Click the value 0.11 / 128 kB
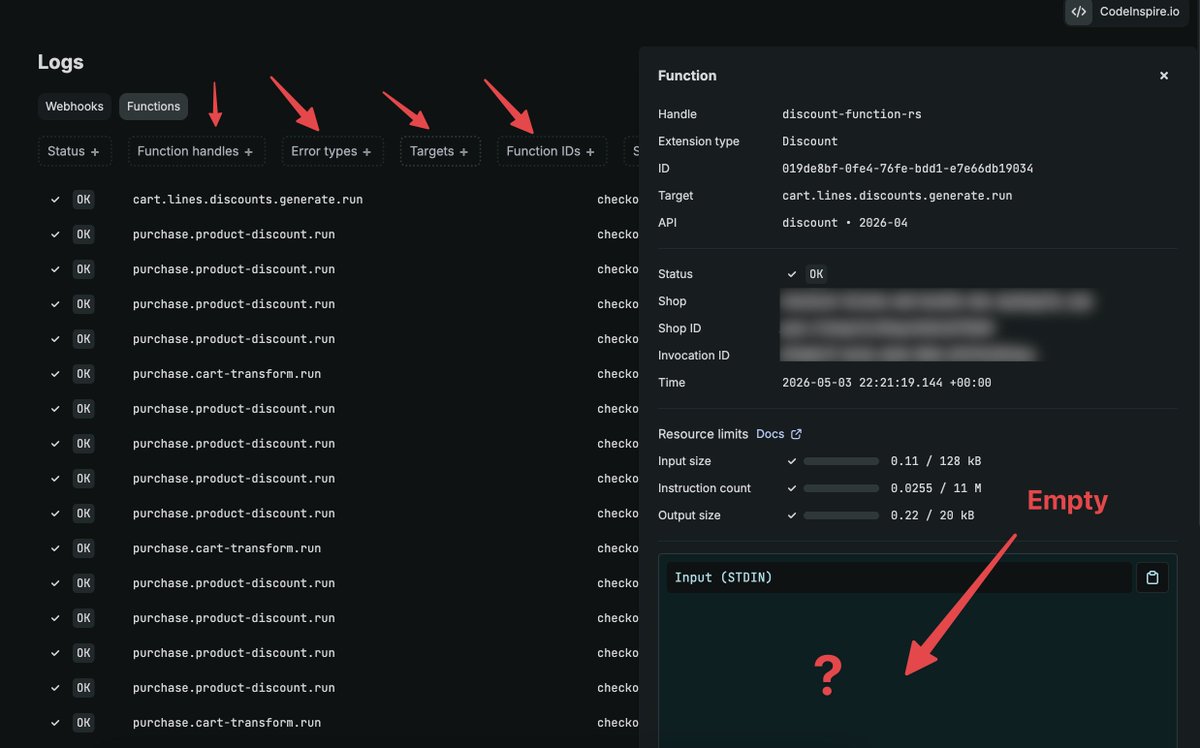This screenshot has width=1200, height=748. pyautogui.click(x=936, y=462)
